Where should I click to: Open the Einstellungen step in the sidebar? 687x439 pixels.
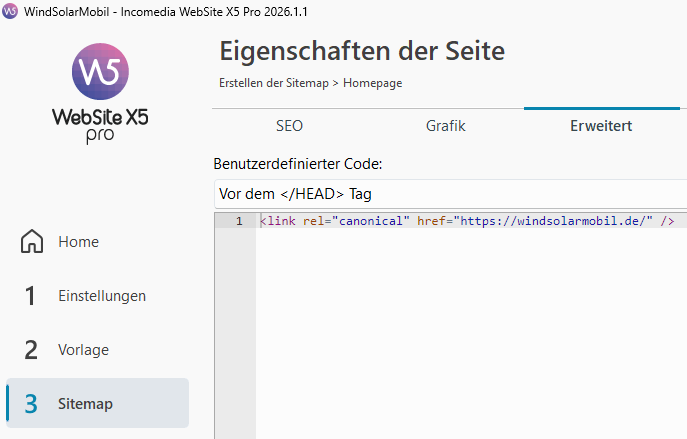[102, 296]
